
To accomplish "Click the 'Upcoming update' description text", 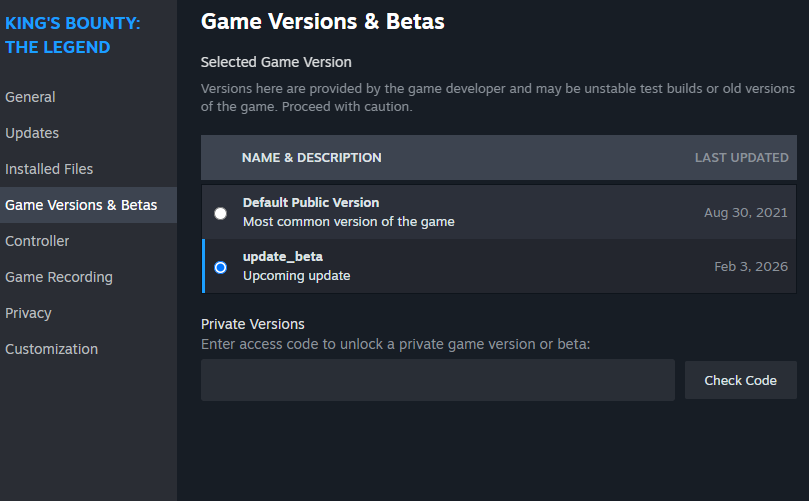I will point(296,276).
